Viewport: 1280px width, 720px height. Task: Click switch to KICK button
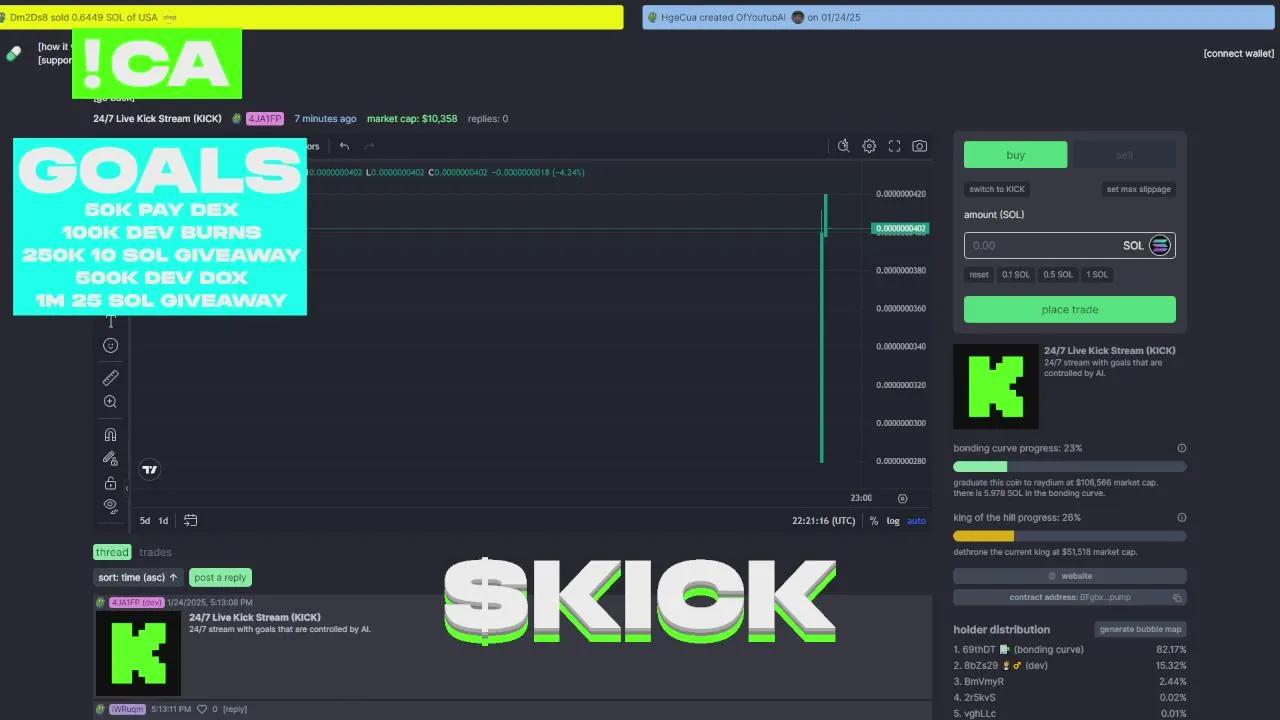tap(997, 189)
